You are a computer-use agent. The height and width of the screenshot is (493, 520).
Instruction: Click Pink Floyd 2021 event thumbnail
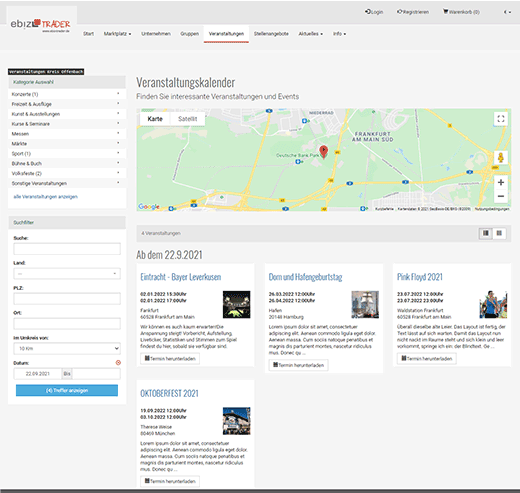click(x=493, y=304)
